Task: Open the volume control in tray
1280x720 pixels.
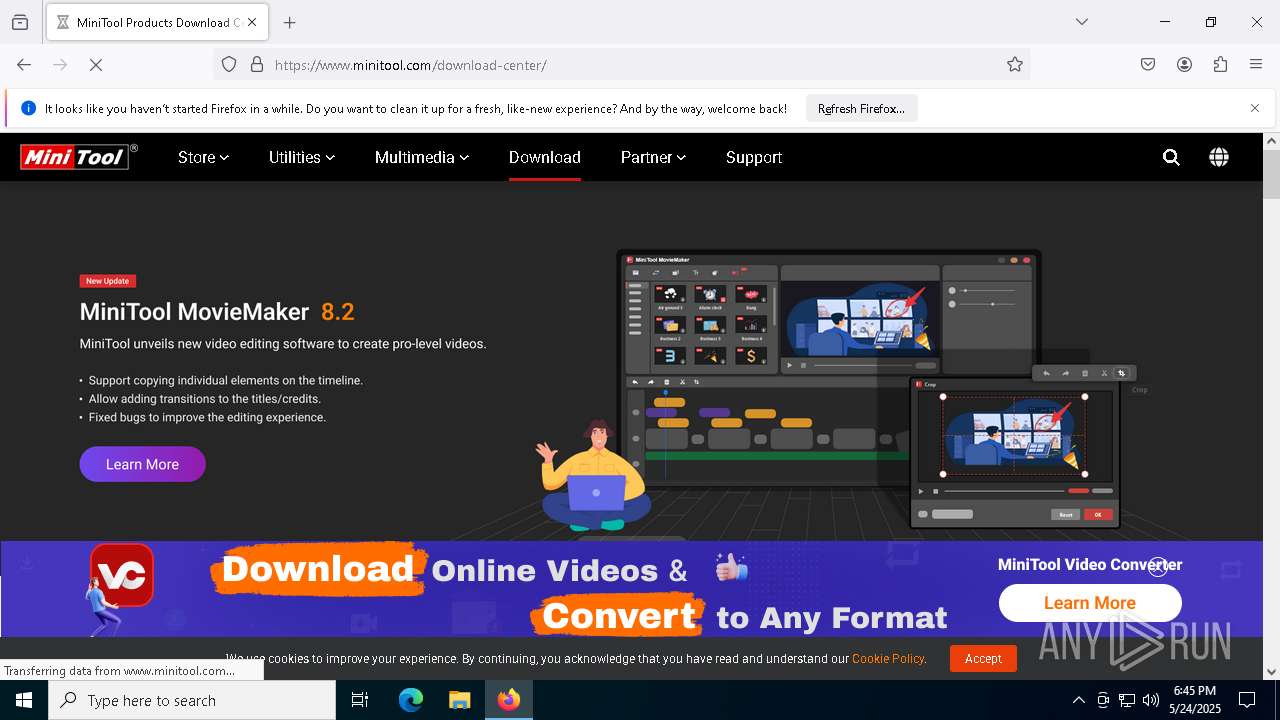Action: click(1151, 700)
